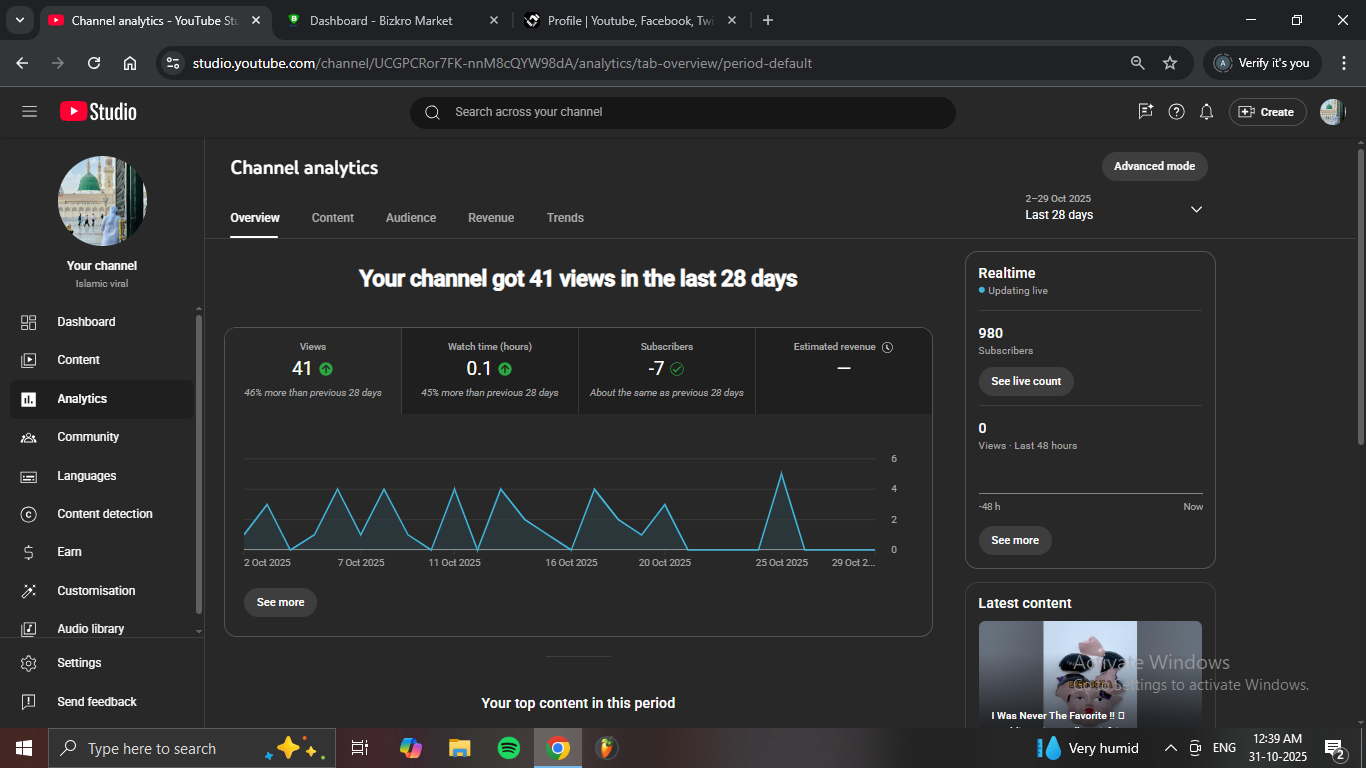Image resolution: width=1366 pixels, height=768 pixels.
Task: Click the YouTube Studio logo
Action: (x=98, y=112)
